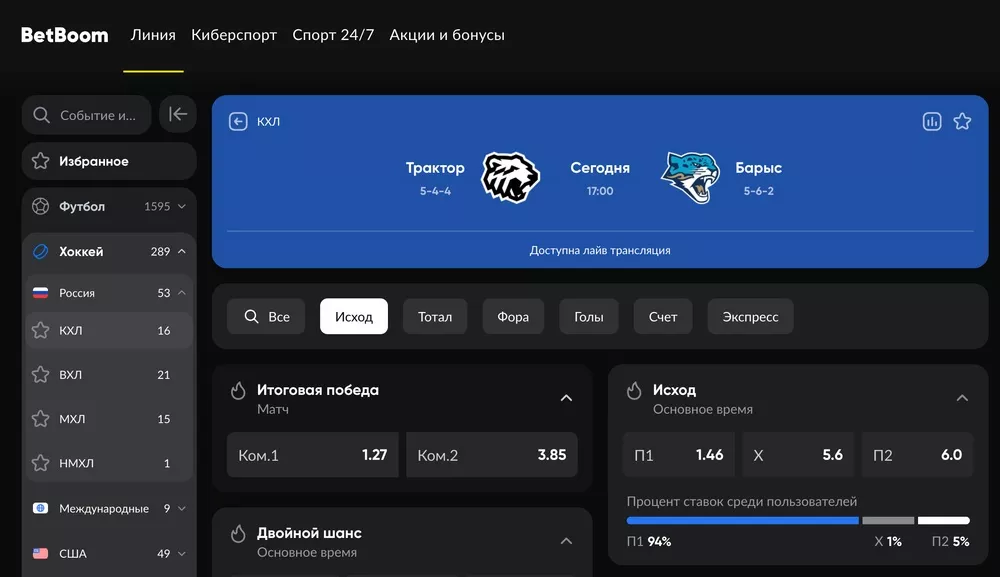Collapse the Итоговая победа market section

[x=566, y=398]
